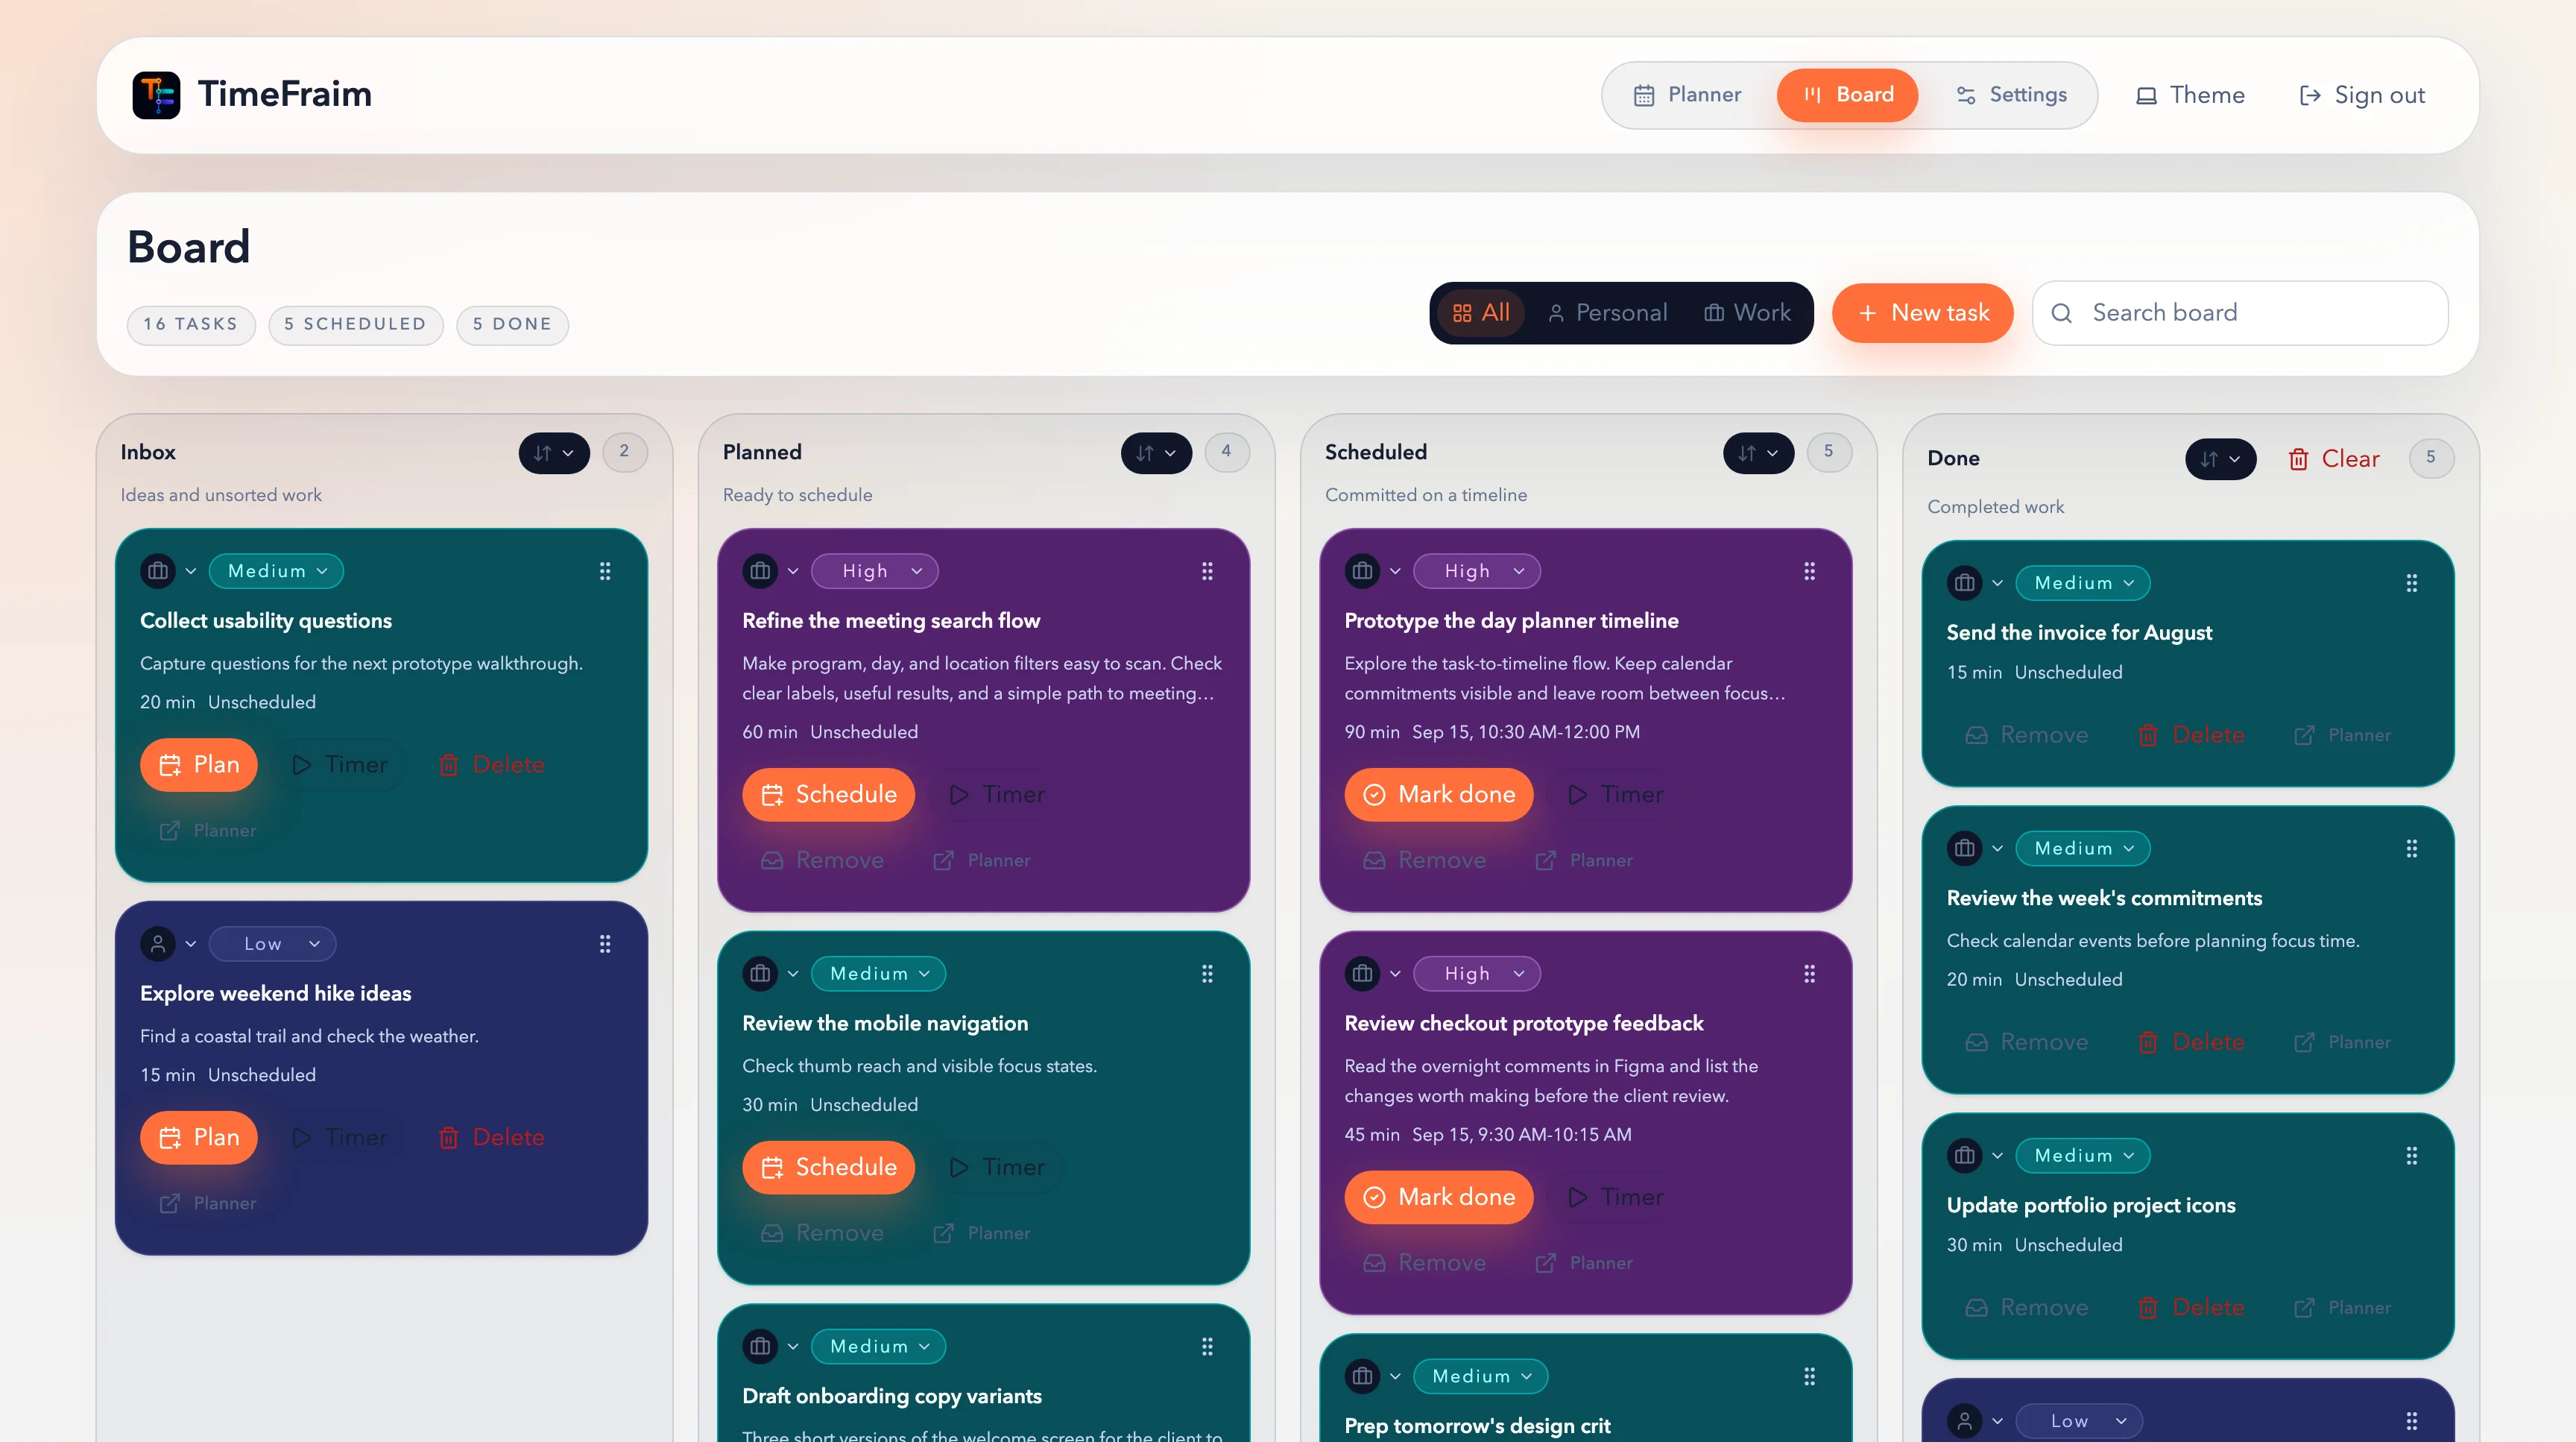
Task: Click drag handle on Review checkout prototype feedback
Action: (1809, 974)
